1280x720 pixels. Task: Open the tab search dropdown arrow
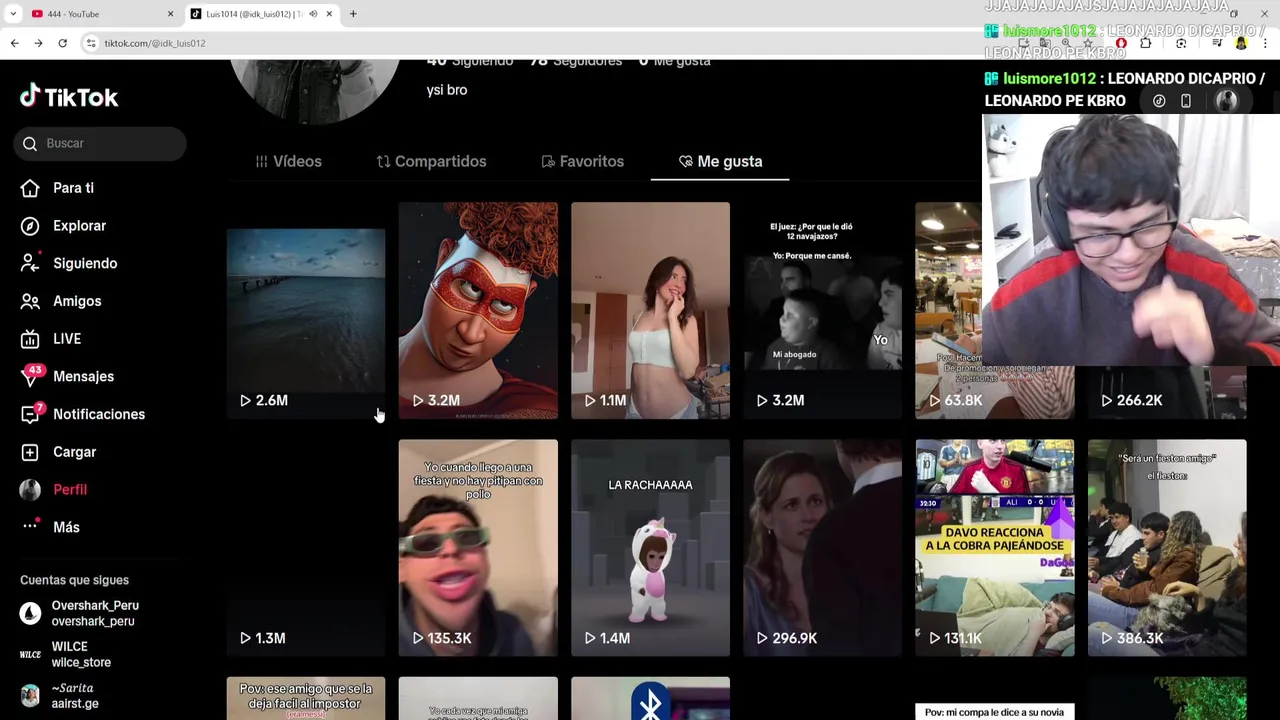click(x=12, y=14)
